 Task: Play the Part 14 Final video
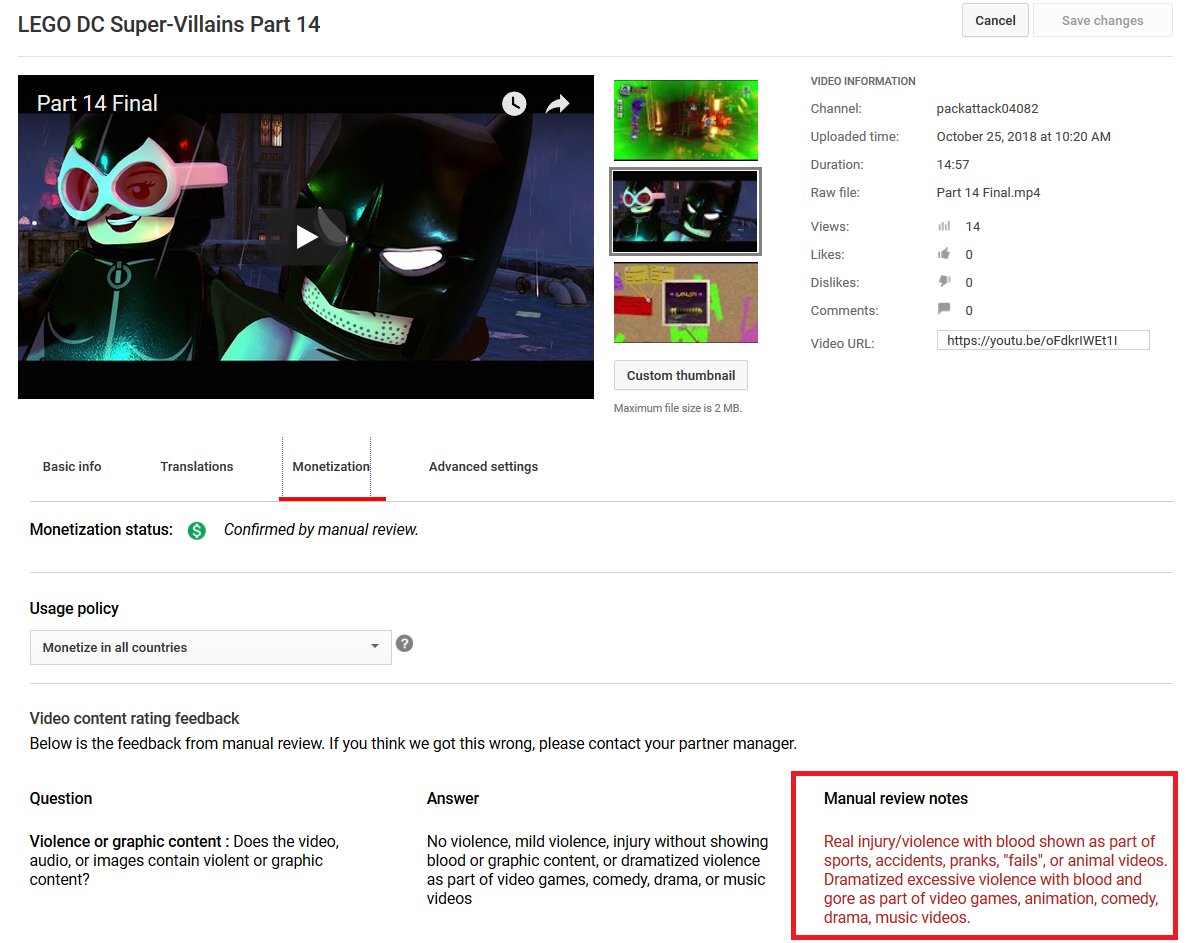pos(306,237)
